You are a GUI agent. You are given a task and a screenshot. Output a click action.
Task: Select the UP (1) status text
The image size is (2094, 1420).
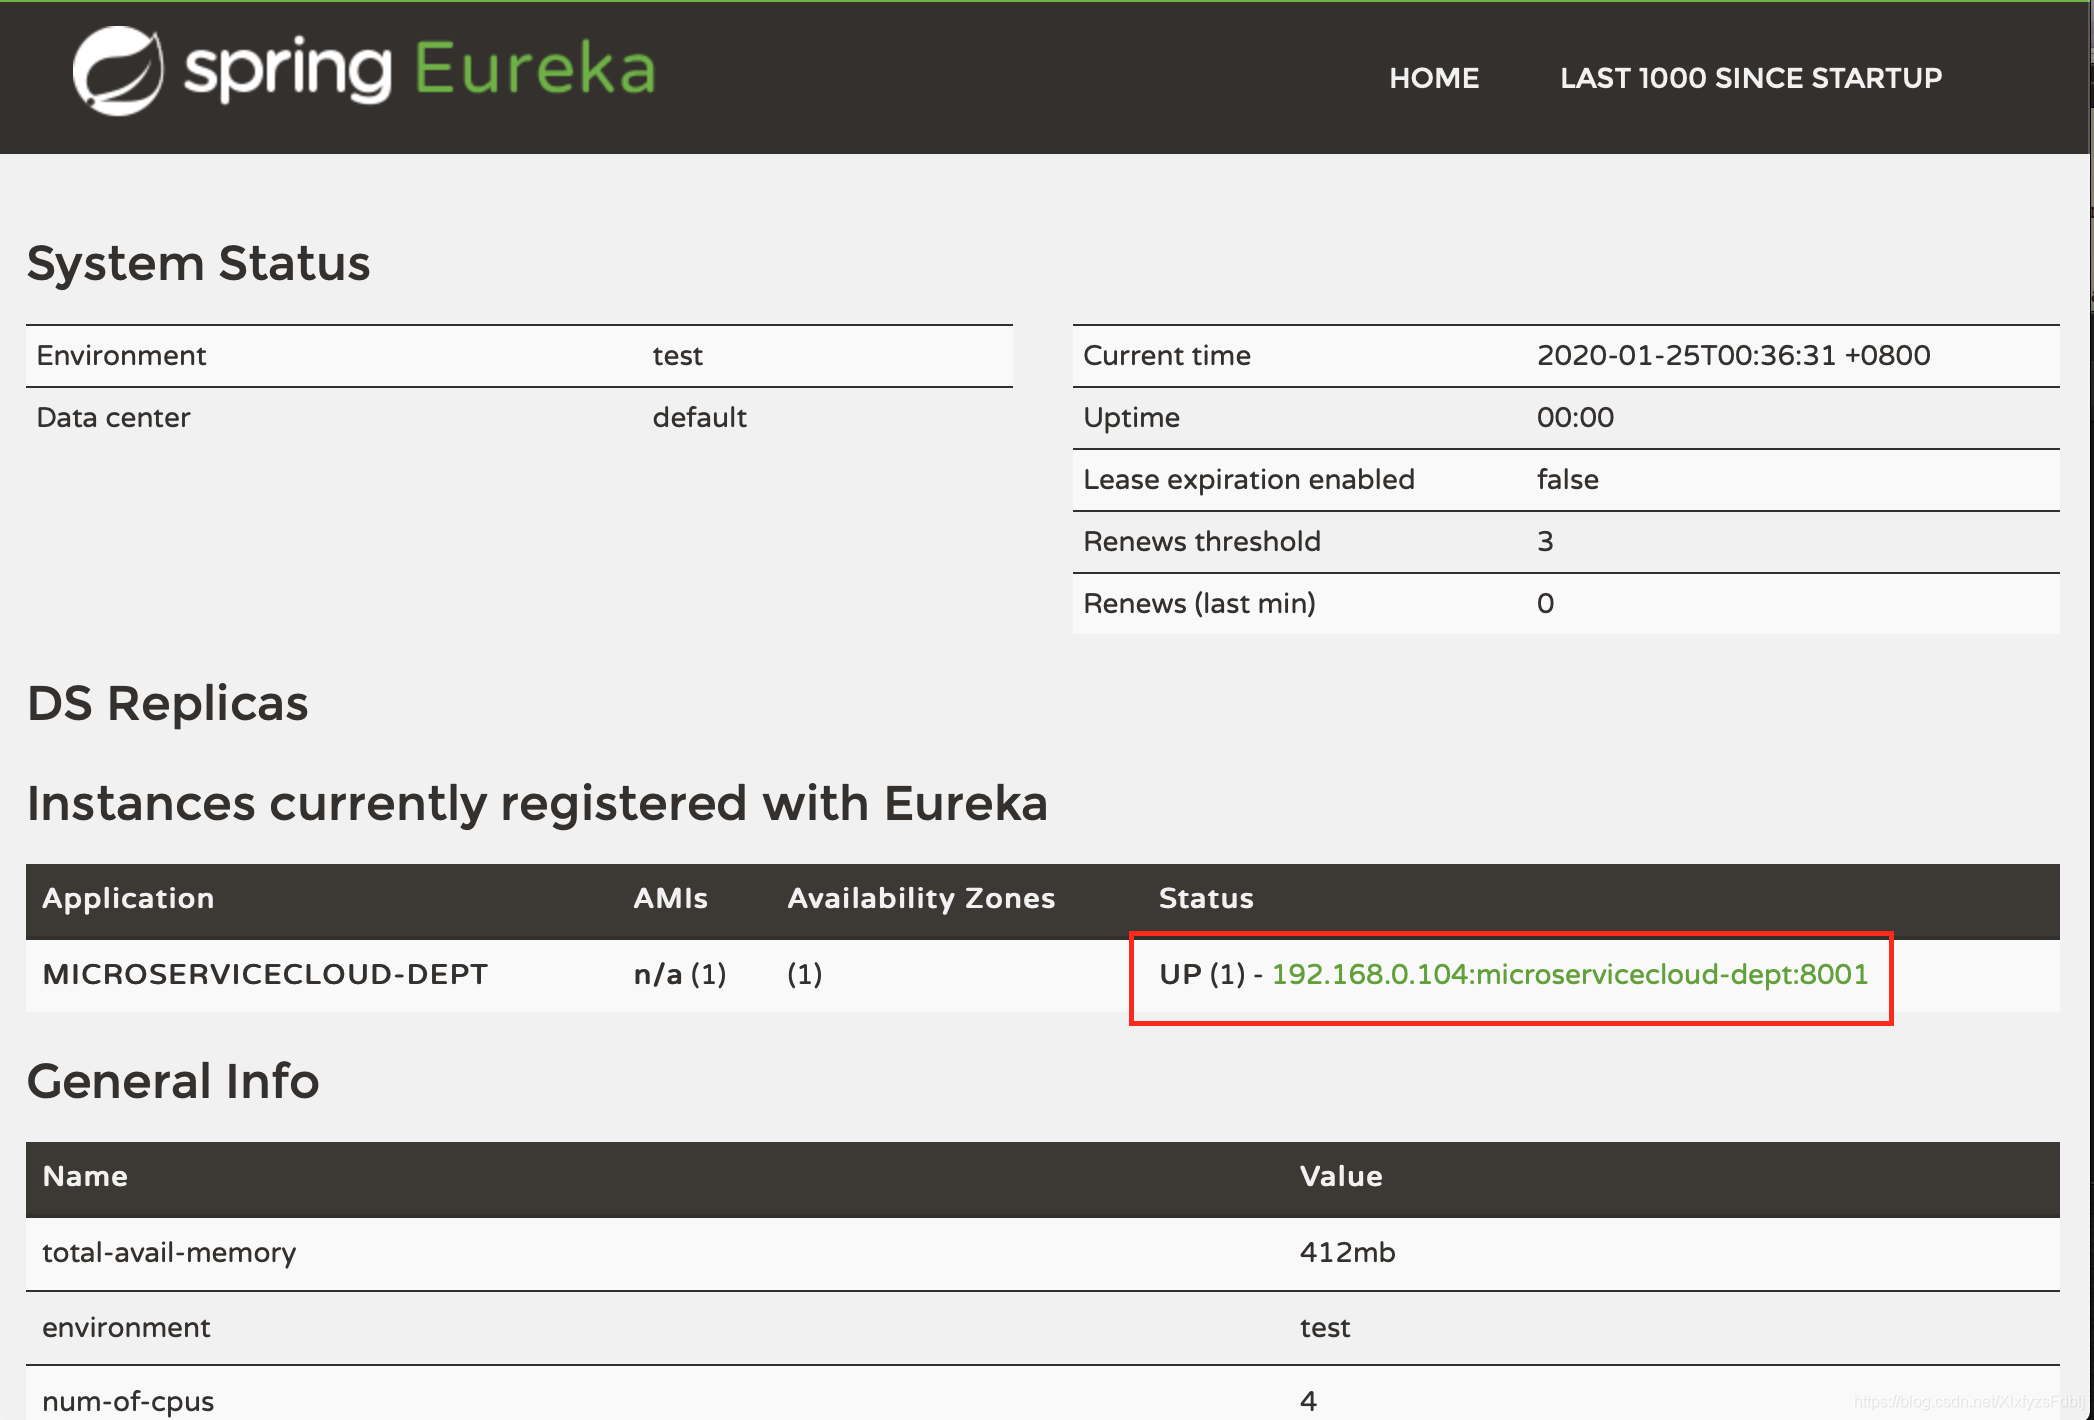(x=1202, y=974)
